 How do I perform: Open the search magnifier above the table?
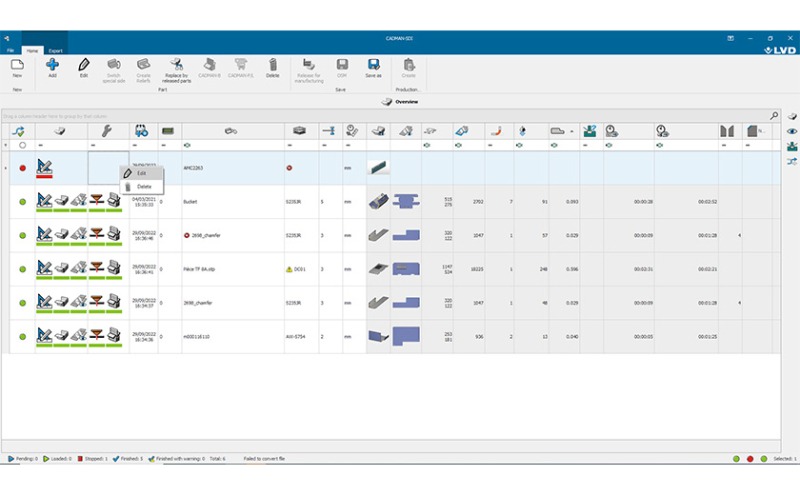(774, 116)
